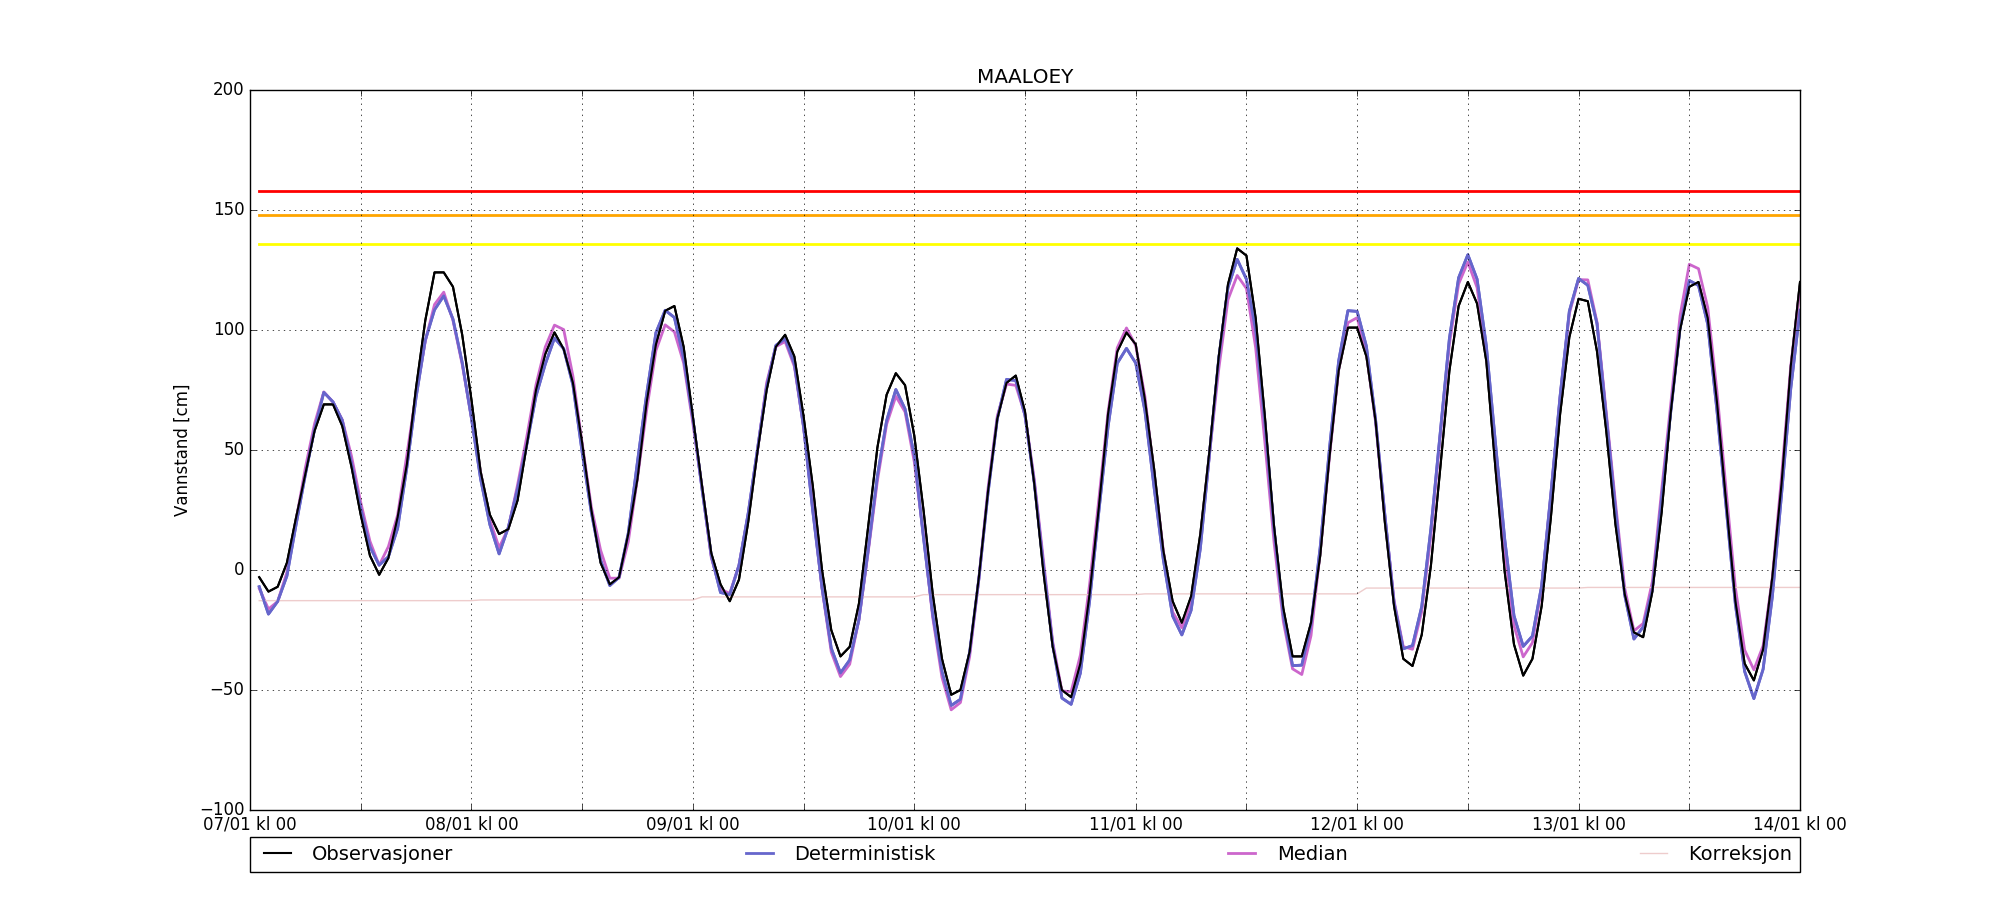Click the blue Deterministisk legend line sample
Viewport: 2000px width, 900px height.
[760, 854]
